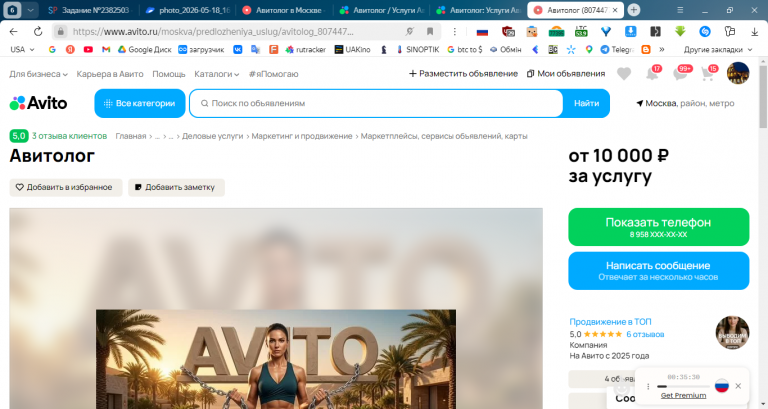768x409 pixels.
Task: Open the Russian flag extension icon
Action: (x=482, y=32)
